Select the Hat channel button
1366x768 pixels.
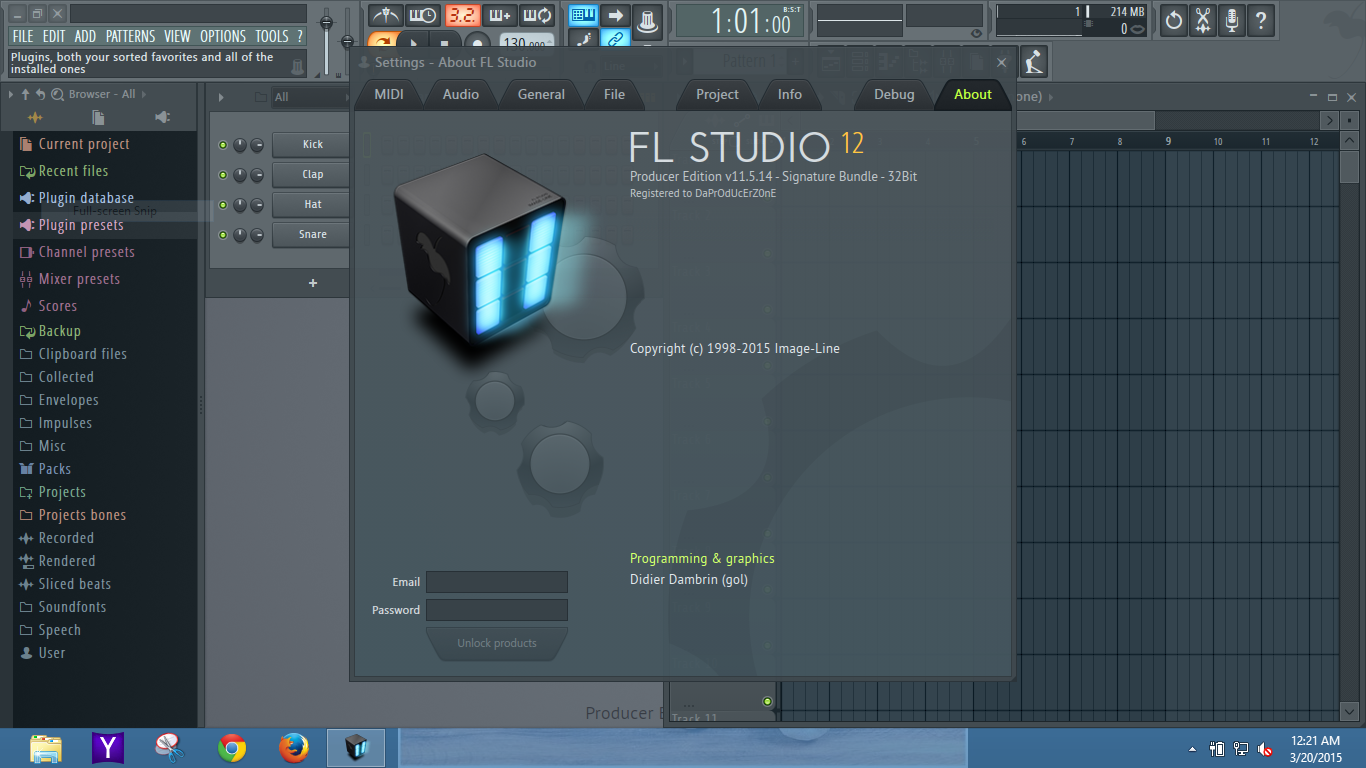point(313,204)
